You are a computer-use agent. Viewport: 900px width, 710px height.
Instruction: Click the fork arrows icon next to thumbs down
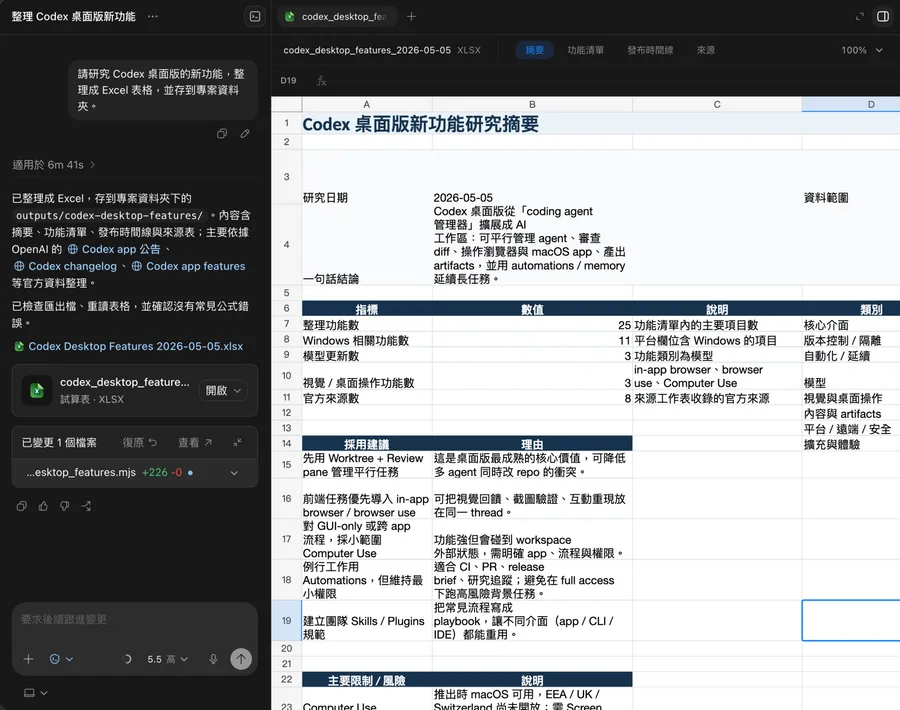(x=86, y=506)
